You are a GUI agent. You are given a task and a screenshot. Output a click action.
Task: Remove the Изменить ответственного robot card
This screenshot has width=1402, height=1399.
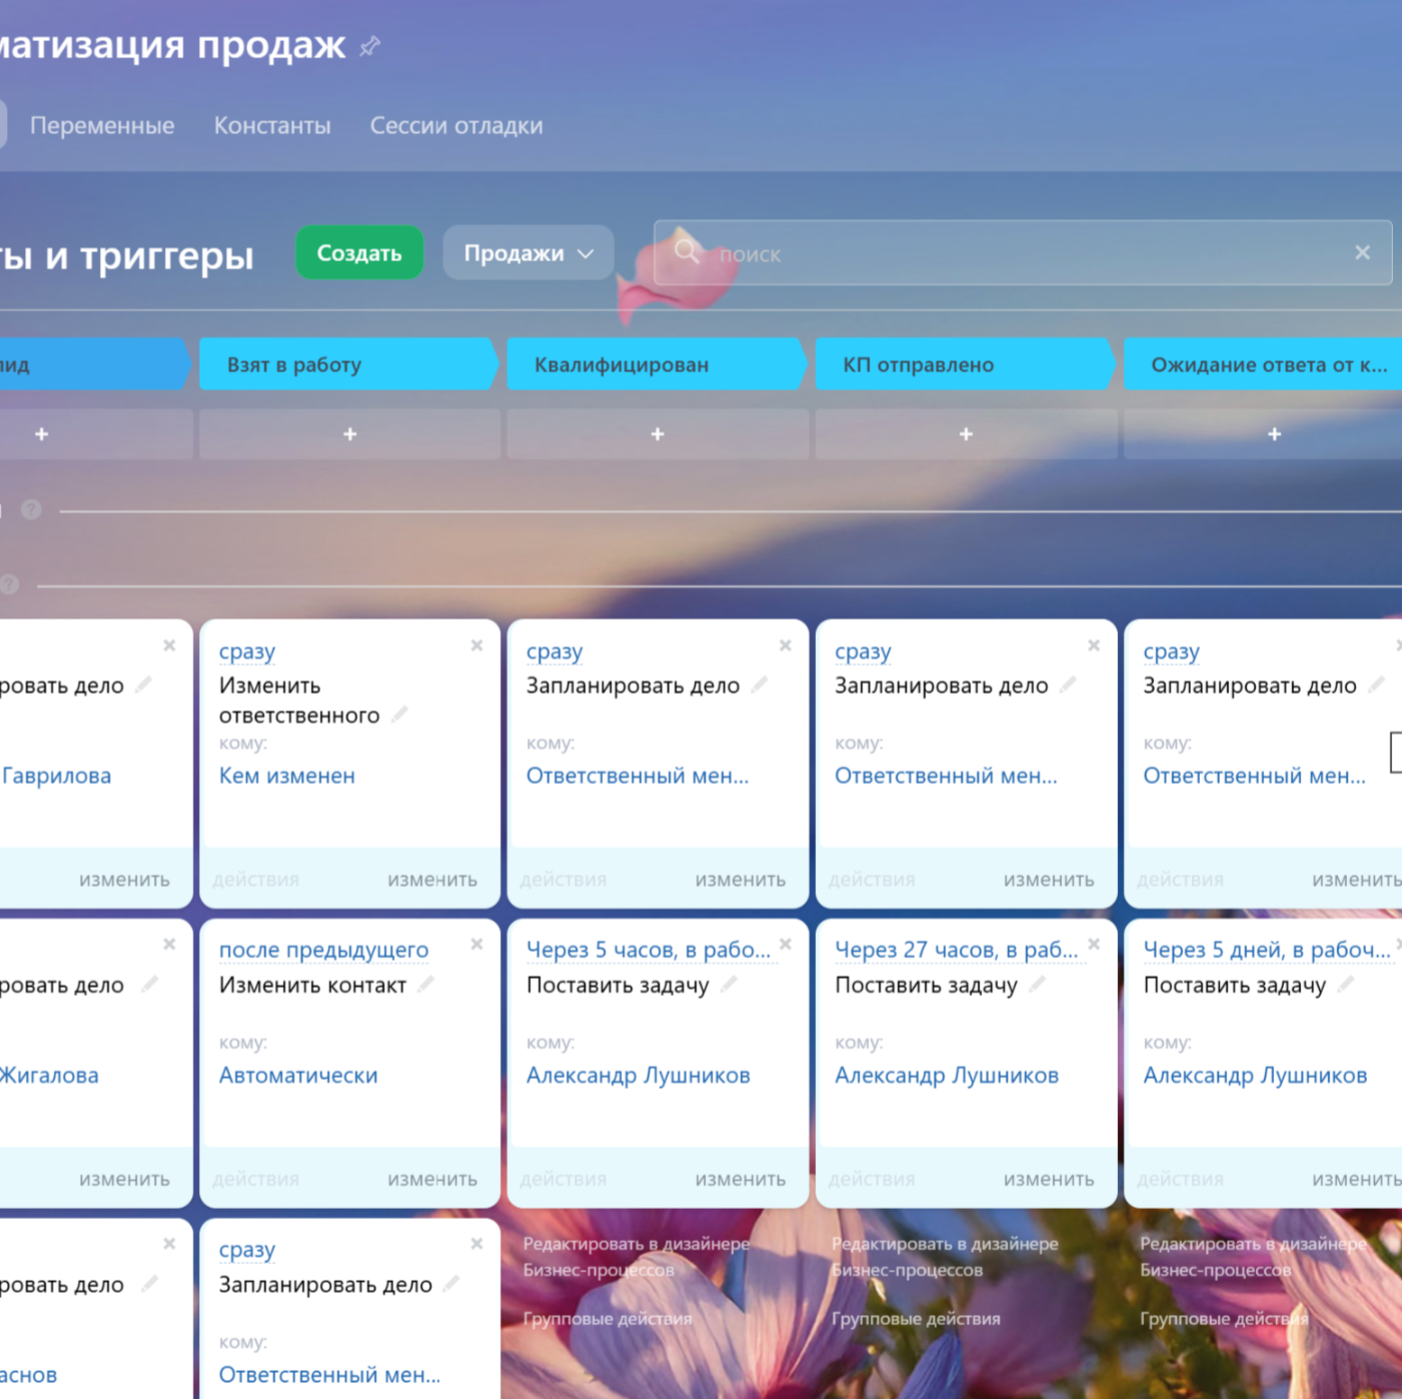click(x=477, y=646)
